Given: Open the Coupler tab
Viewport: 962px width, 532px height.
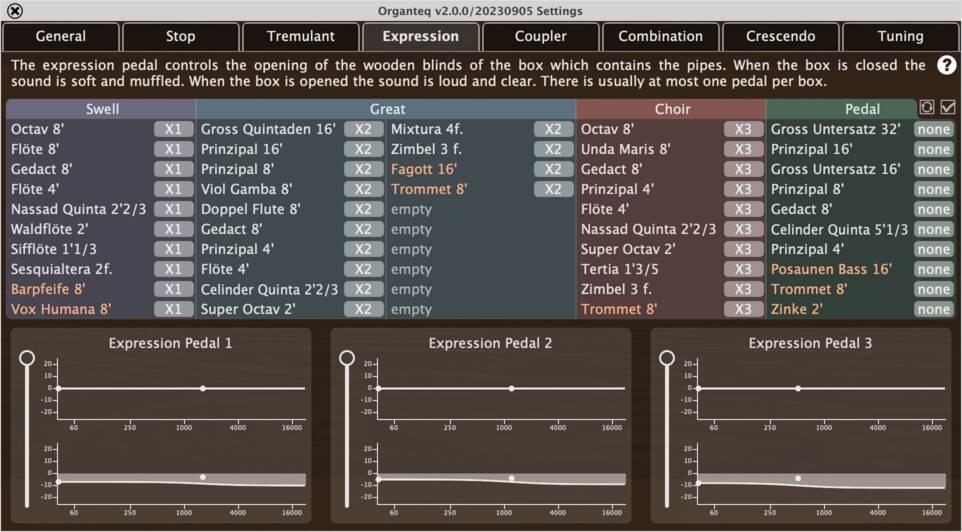Looking at the screenshot, I should (x=541, y=36).
